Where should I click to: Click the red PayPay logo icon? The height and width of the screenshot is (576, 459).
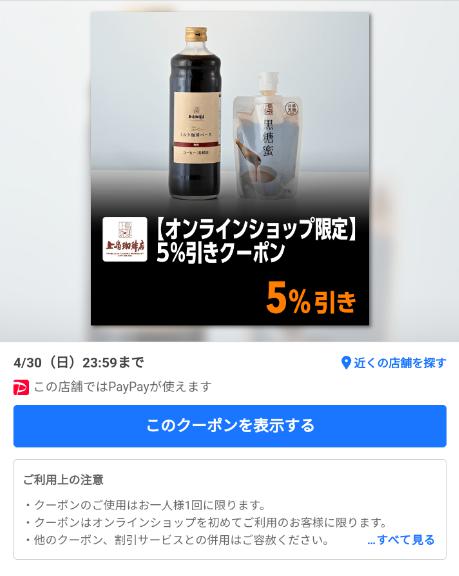21,388
